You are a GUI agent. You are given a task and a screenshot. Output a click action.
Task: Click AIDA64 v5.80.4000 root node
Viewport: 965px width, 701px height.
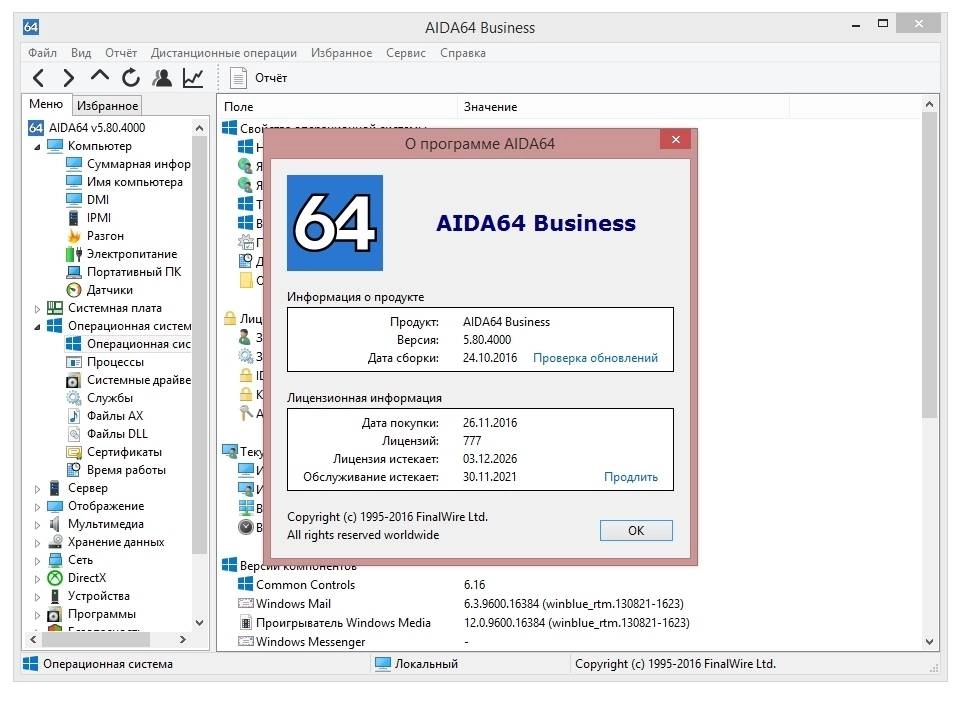point(87,128)
